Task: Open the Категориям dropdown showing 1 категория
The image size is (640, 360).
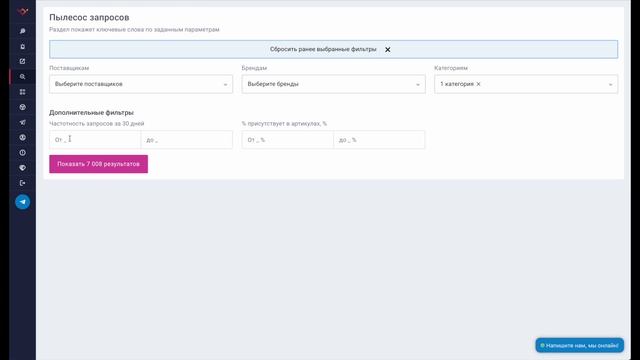Action: click(526, 84)
